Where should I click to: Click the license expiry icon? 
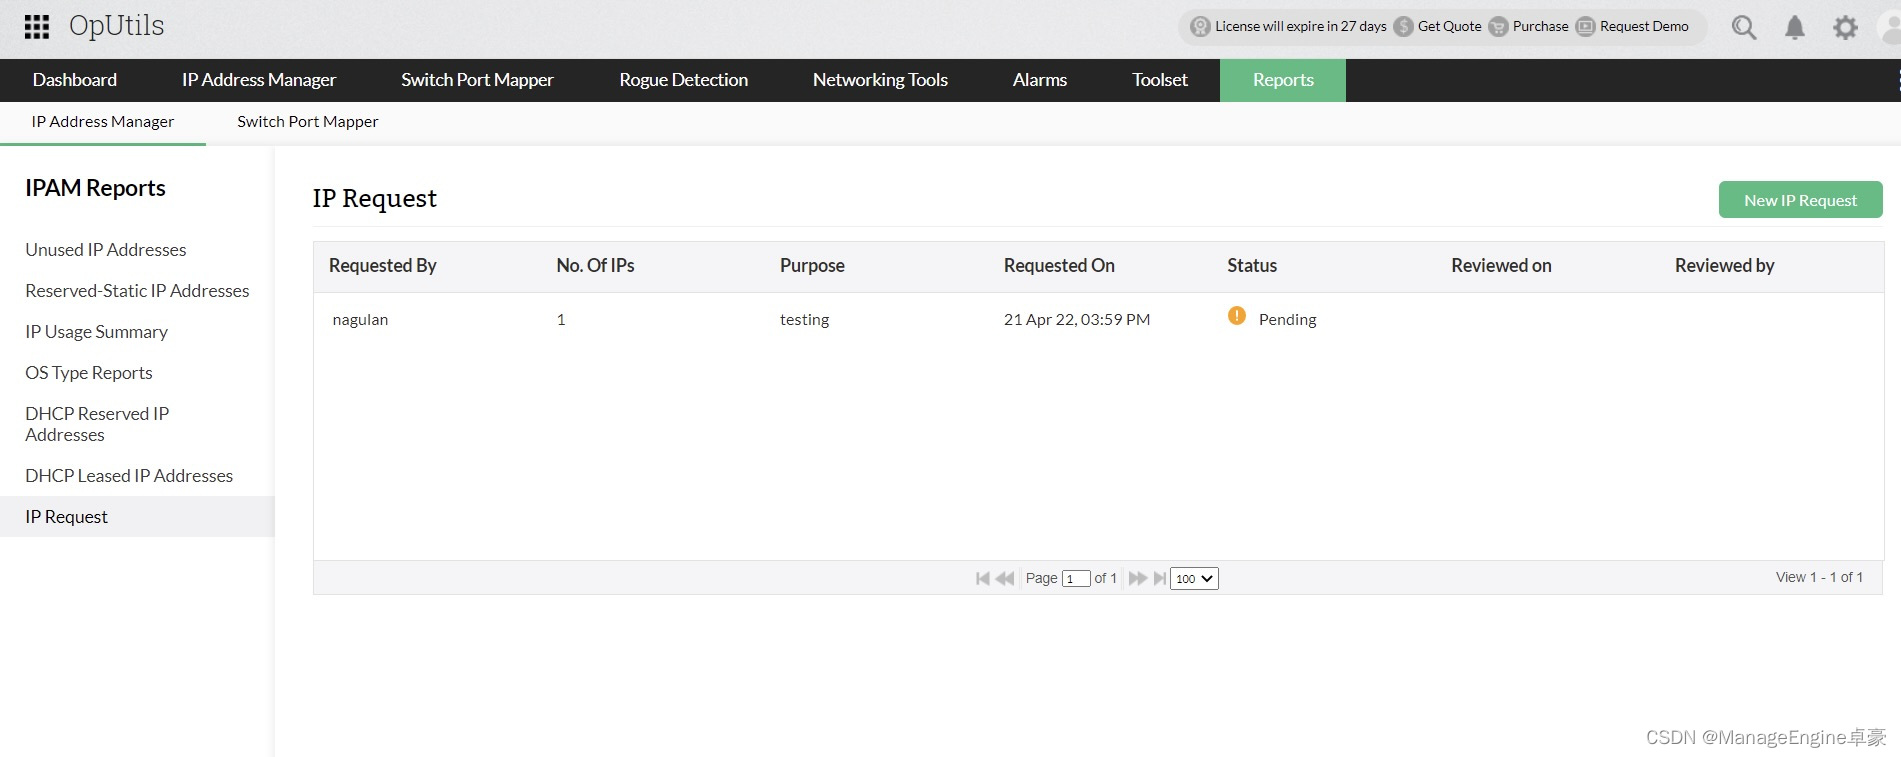(x=1200, y=27)
